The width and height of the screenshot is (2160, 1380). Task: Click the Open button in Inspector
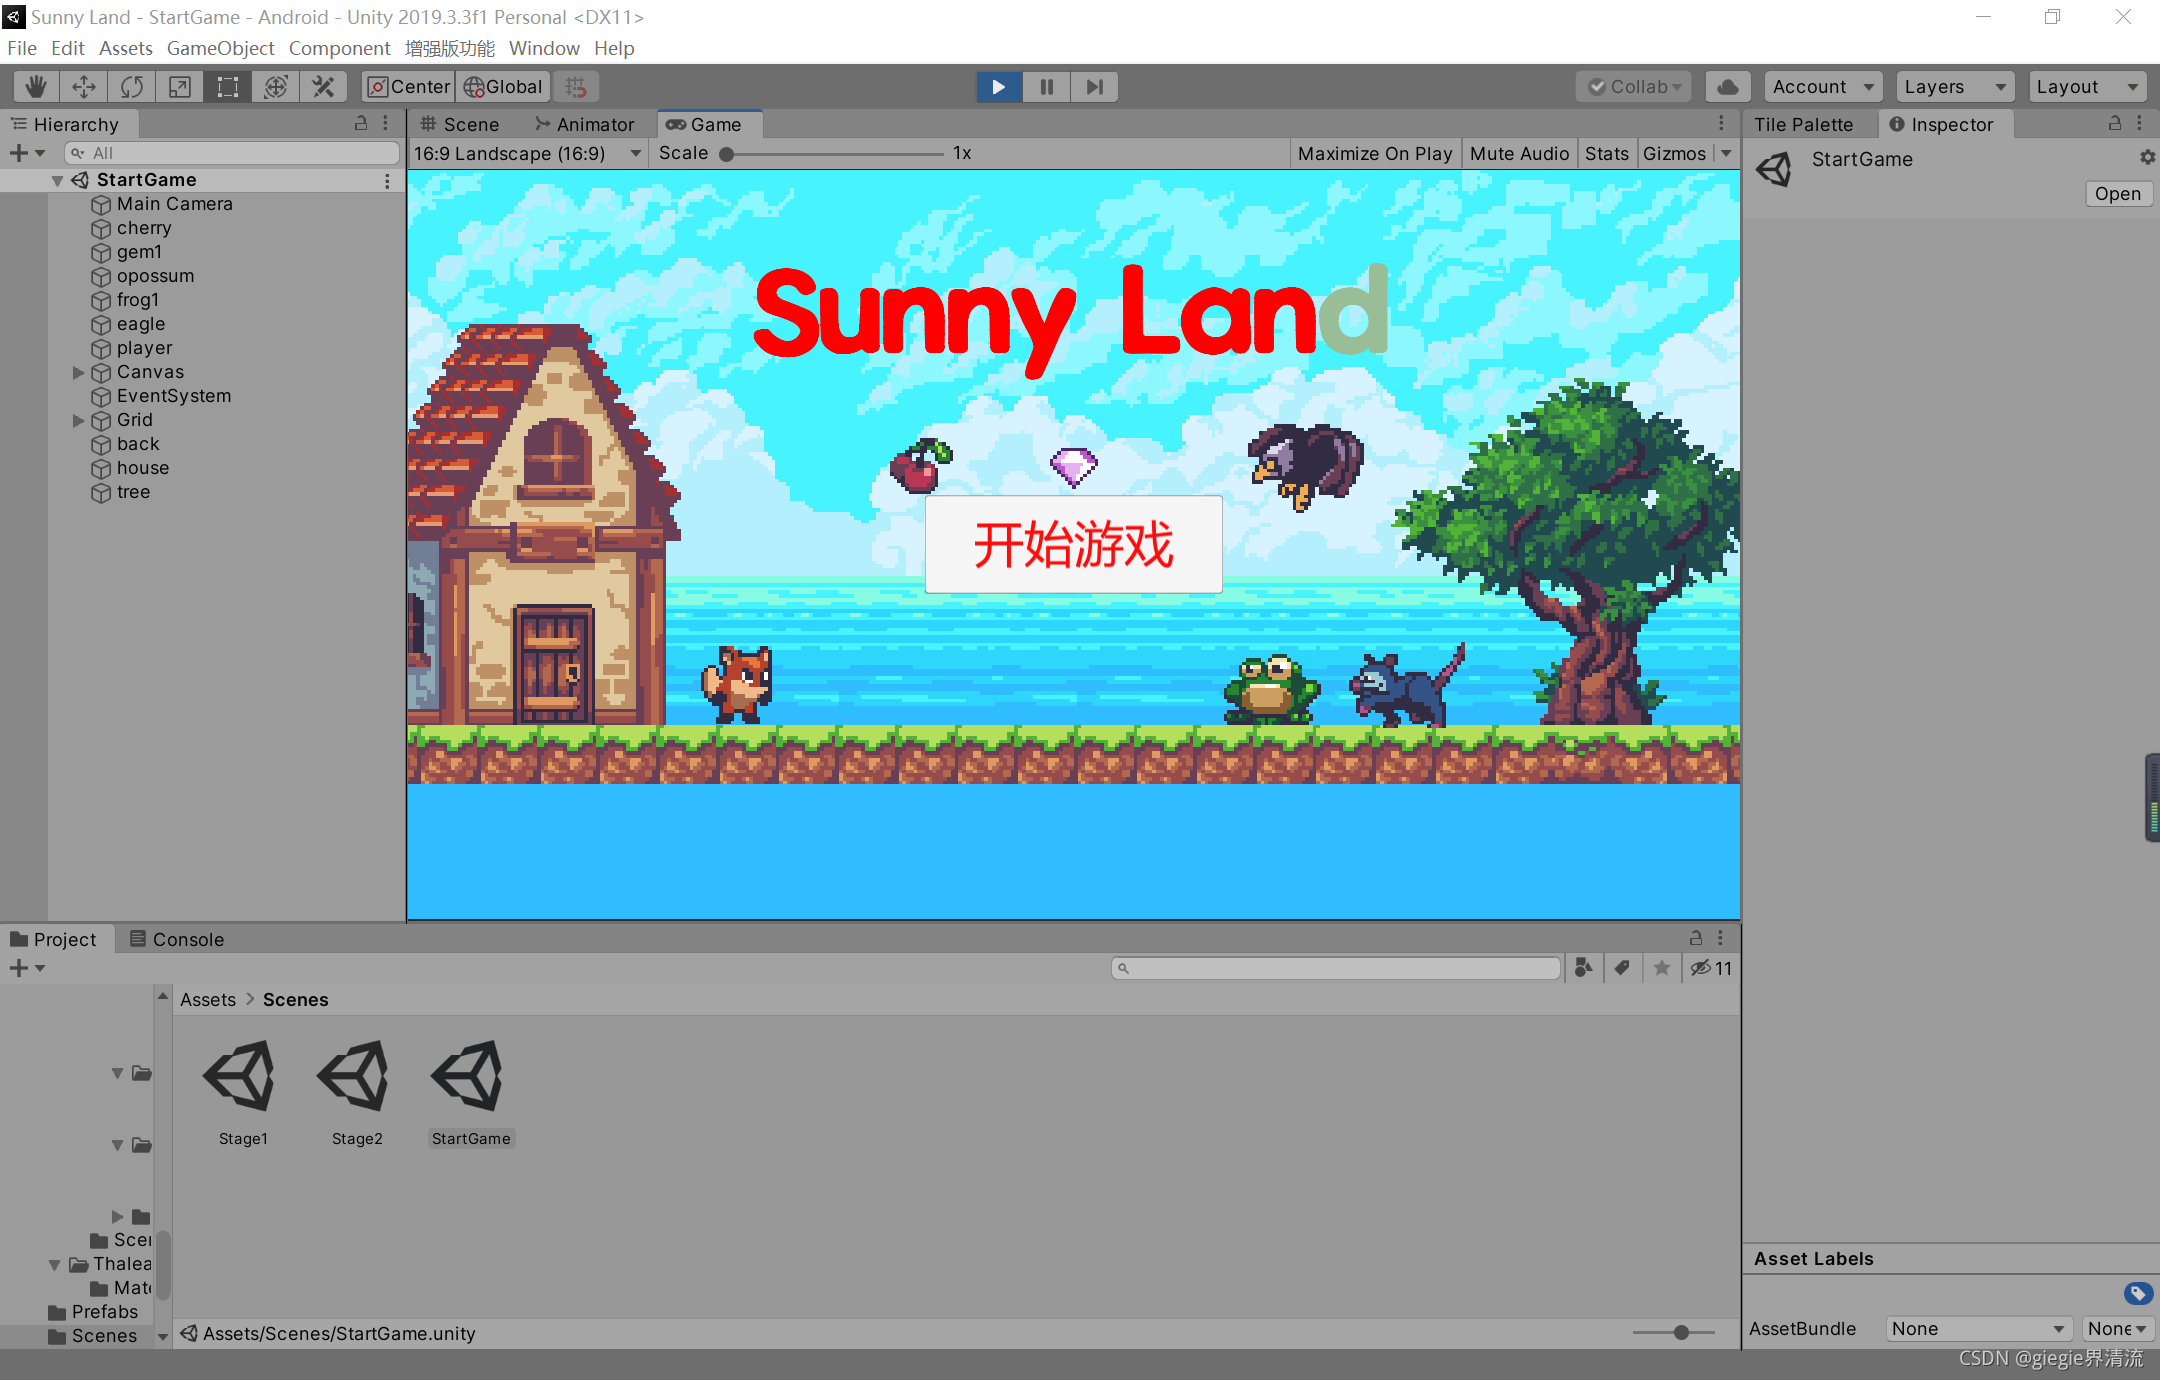[x=2118, y=194]
